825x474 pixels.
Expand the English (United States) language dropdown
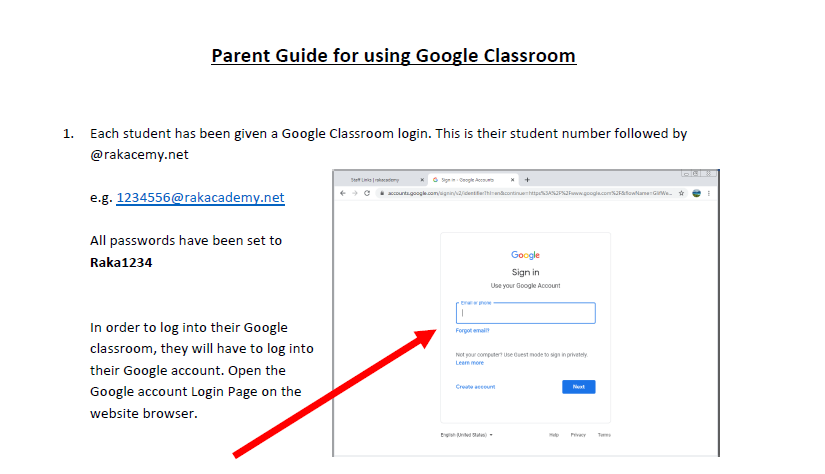467,435
